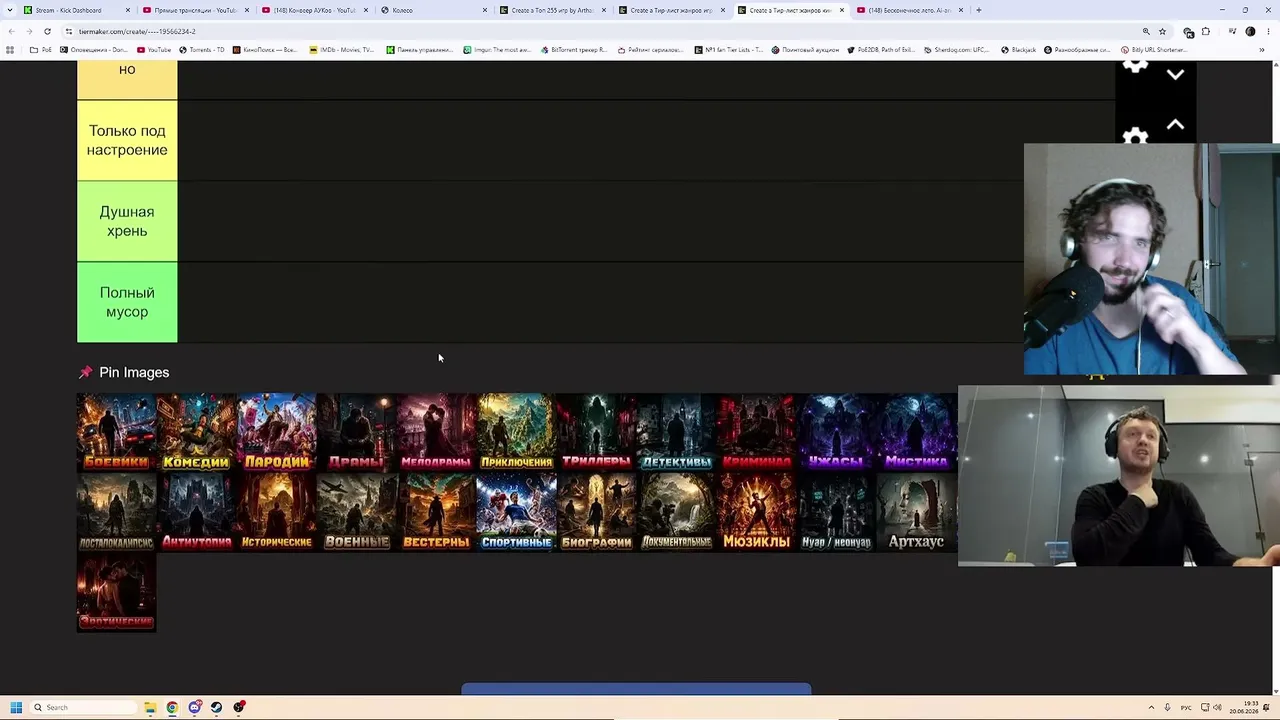Select the Ужасы genre tile
This screenshot has width=1280, height=720.
[x=837, y=432]
